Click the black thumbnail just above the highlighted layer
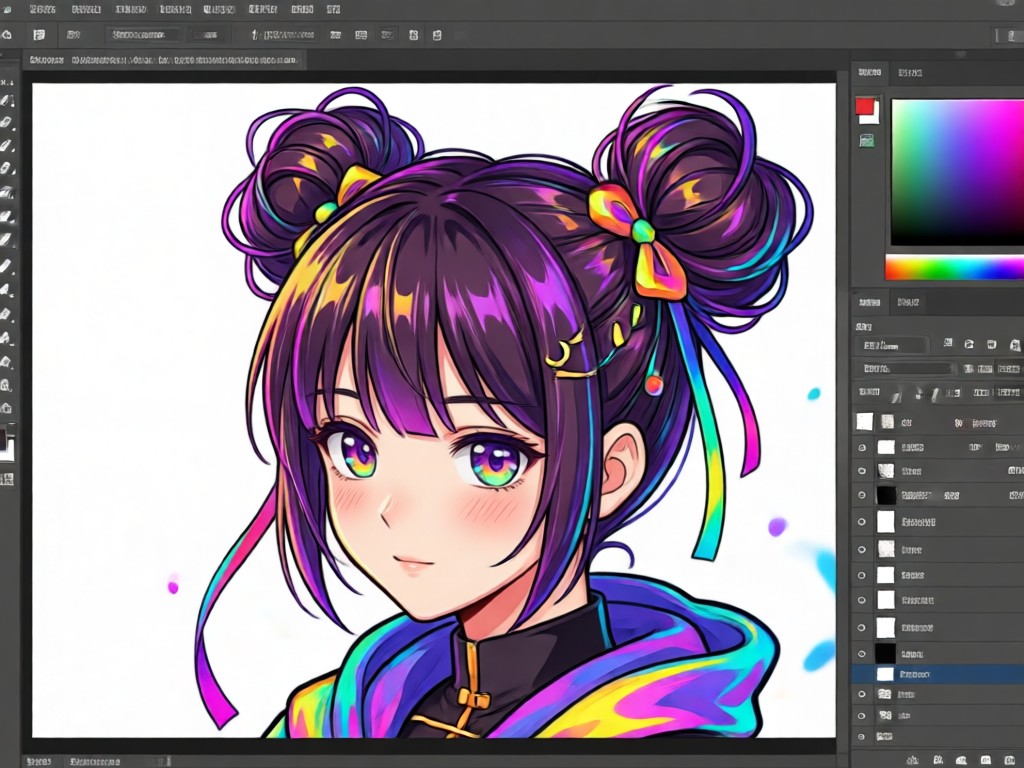The width and height of the screenshot is (1024, 768). [x=886, y=653]
